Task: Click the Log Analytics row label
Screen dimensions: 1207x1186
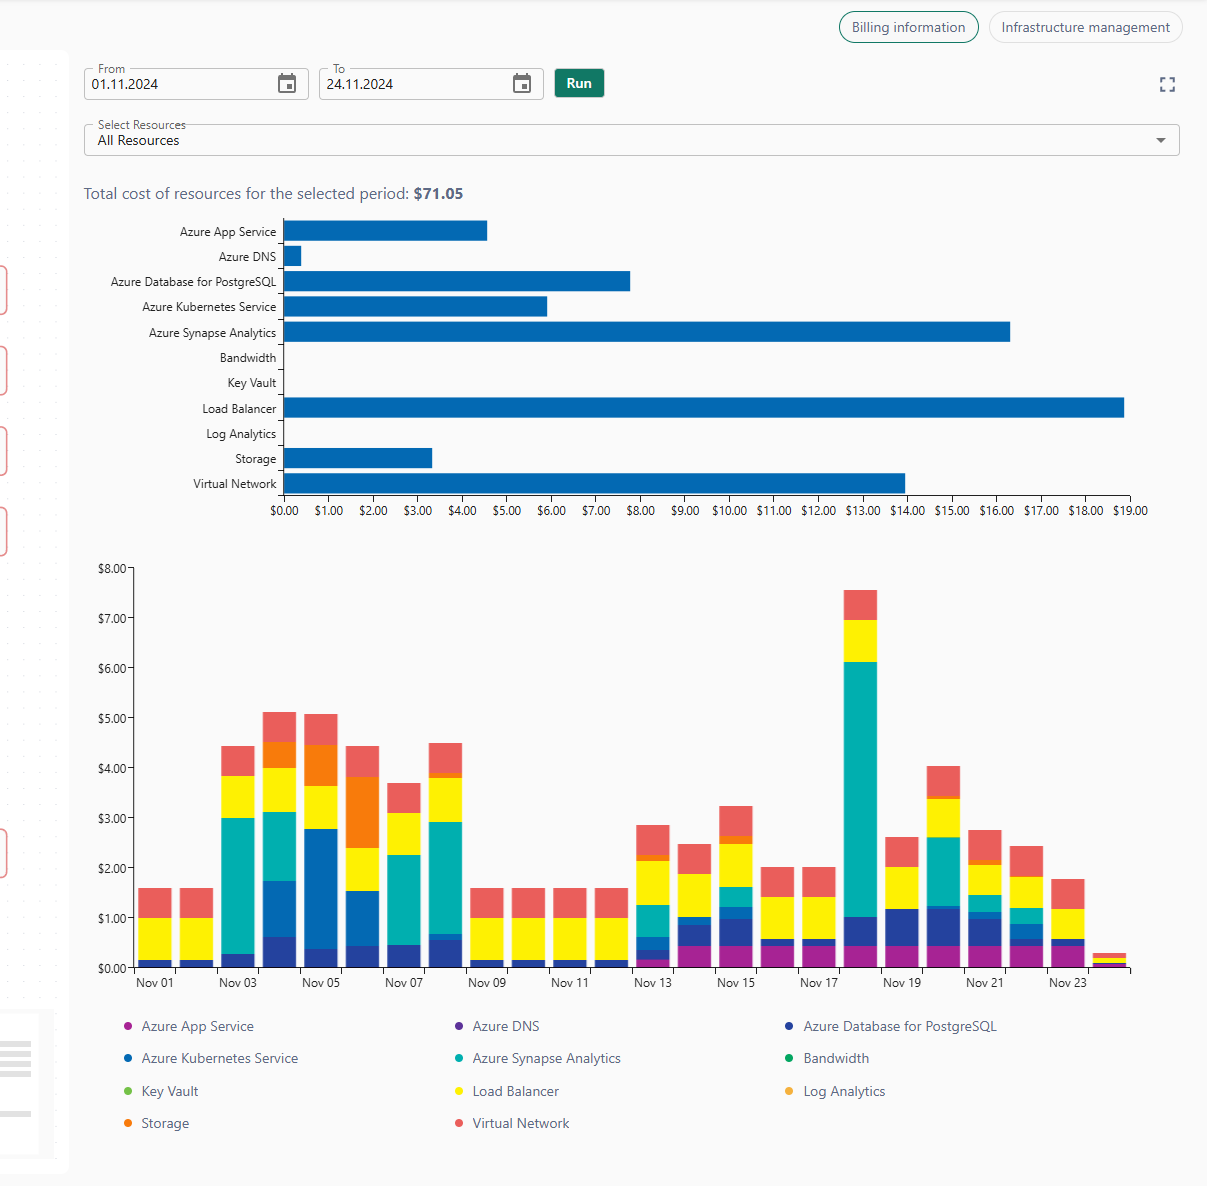Action: [x=241, y=434]
